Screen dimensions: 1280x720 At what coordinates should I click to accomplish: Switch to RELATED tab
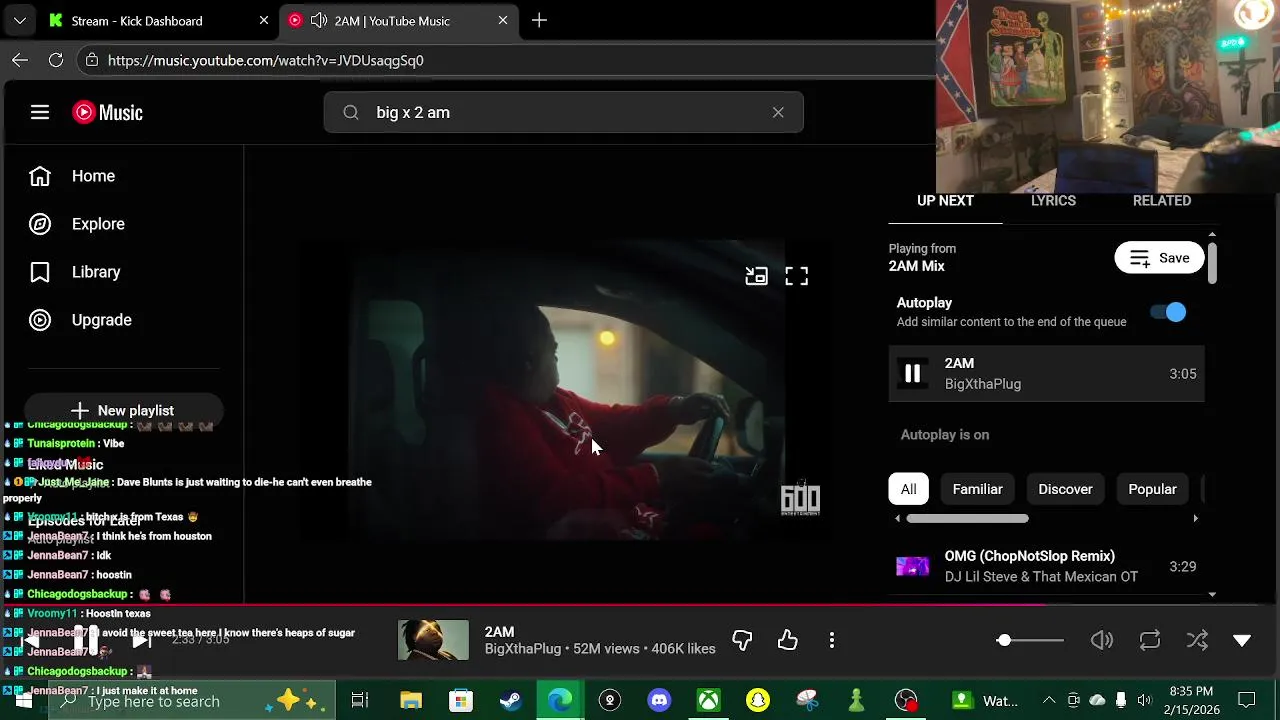click(1161, 201)
